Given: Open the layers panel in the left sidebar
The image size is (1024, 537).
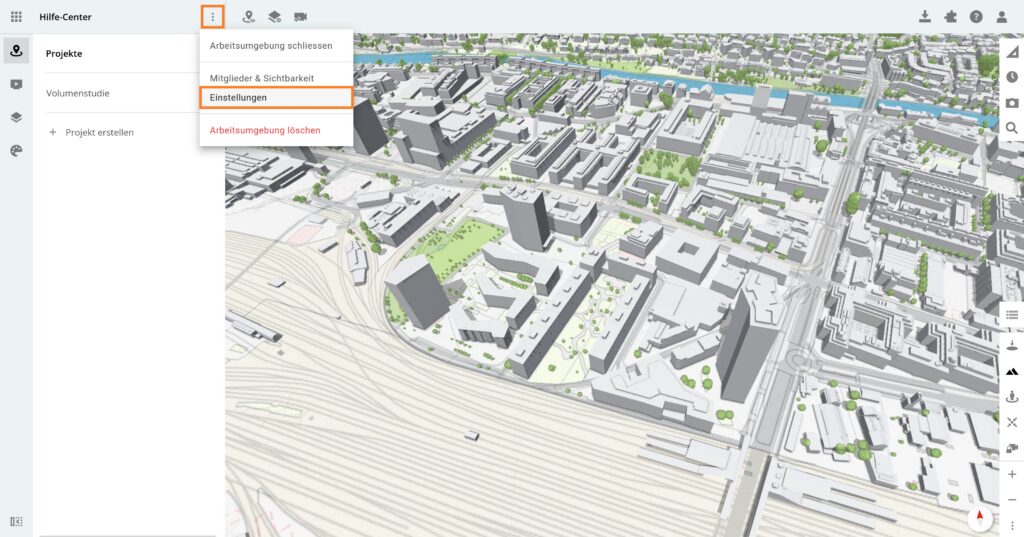Looking at the screenshot, I should 16,117.
